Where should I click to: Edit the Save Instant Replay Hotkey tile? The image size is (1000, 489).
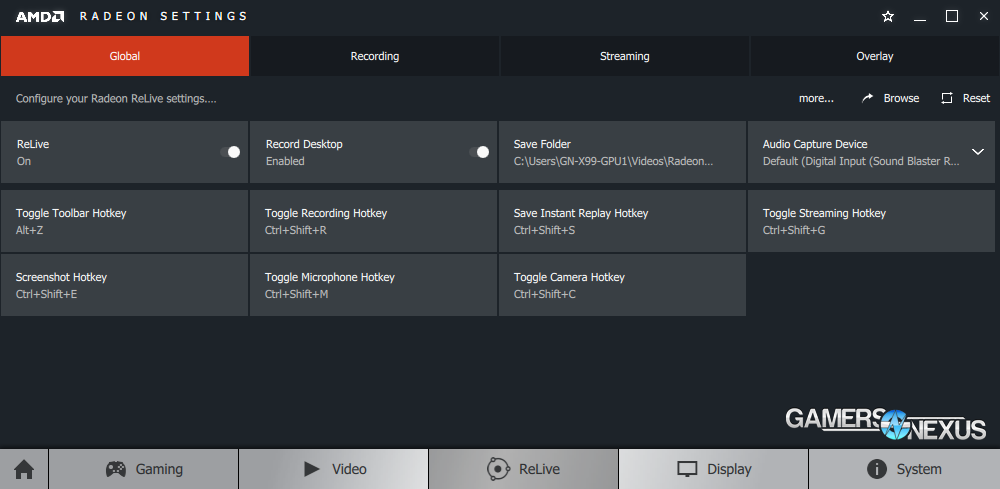pos(622,221)
